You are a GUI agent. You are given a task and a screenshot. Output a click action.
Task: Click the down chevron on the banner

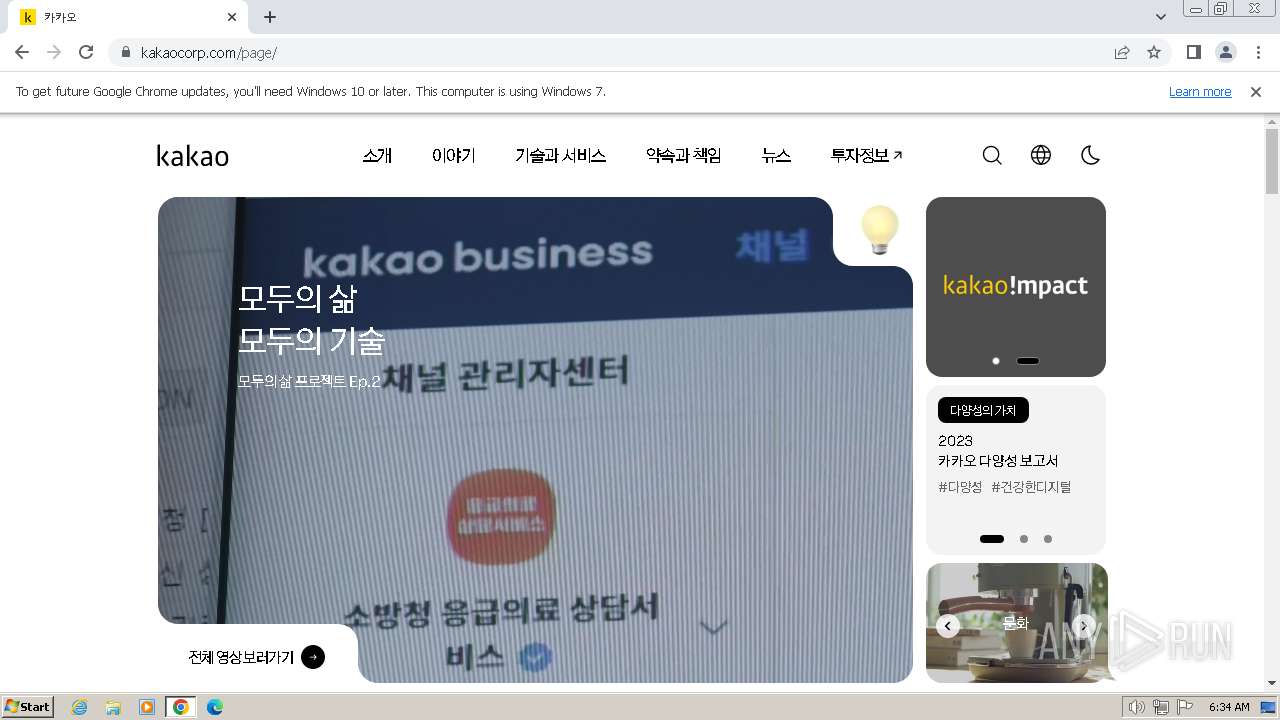(713, 627)
